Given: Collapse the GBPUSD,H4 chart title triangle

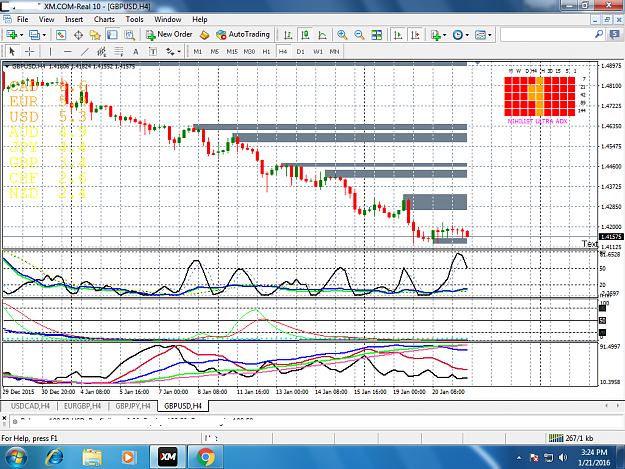Looking at the screenshot, I should click(7, 67).
